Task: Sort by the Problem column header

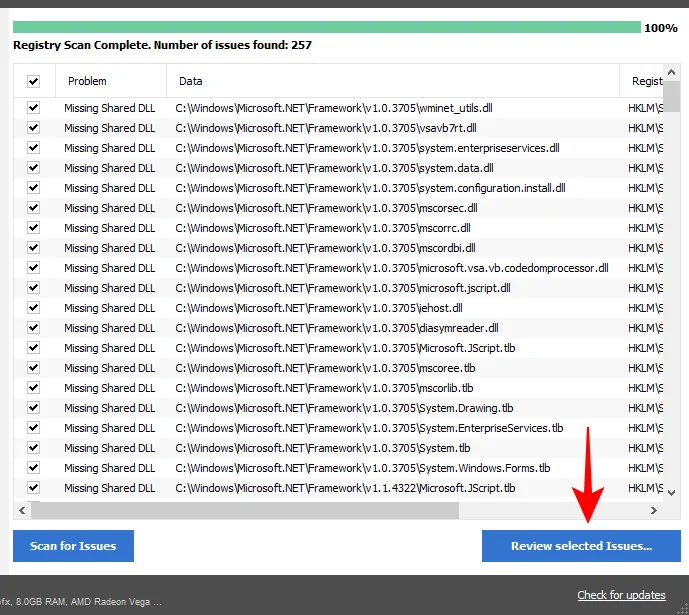Action: pos(88,81)
